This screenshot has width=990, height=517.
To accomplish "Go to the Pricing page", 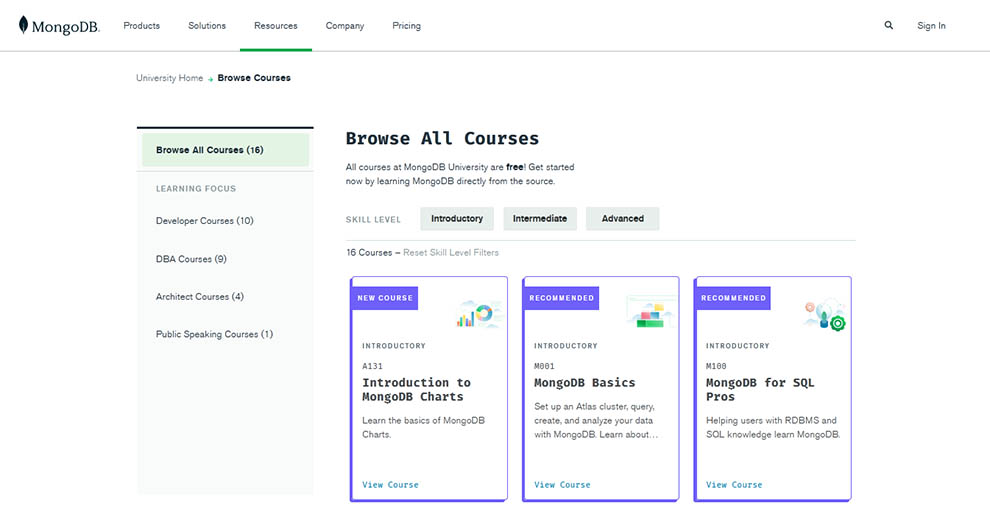I will (407, 26).
